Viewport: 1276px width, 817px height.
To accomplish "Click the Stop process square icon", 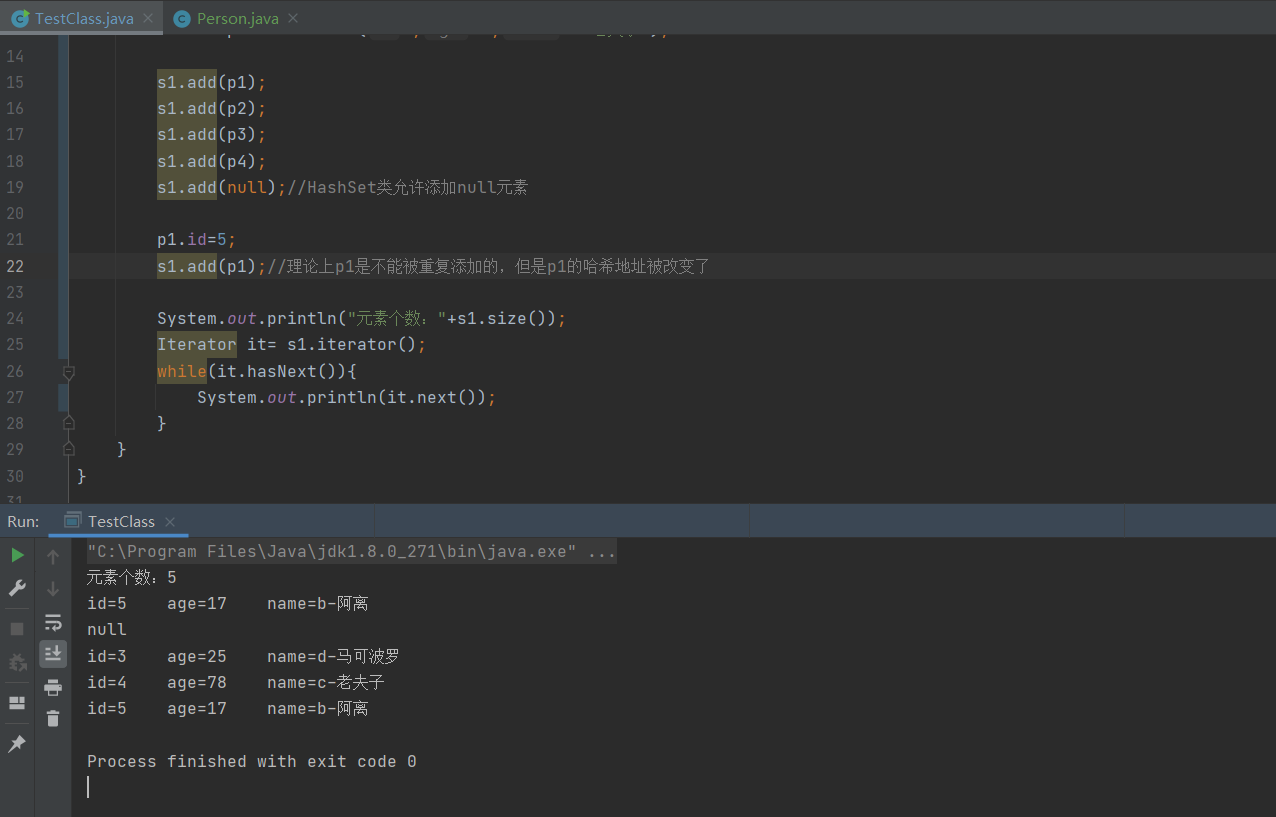I will [17, 629].
